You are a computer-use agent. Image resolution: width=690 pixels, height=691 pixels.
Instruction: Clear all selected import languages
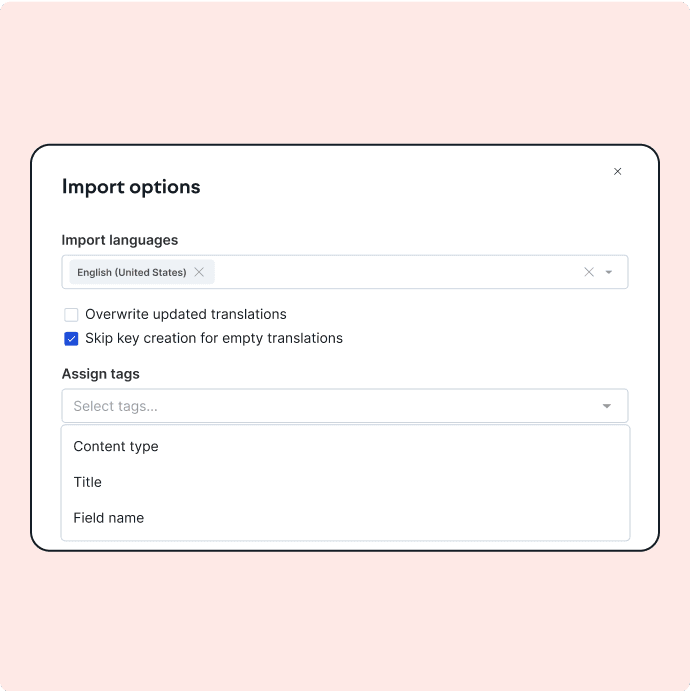point(589,272)
